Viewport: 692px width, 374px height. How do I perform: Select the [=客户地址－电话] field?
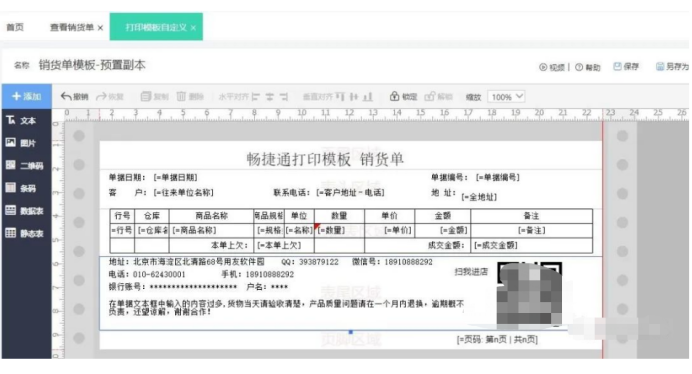[350, 193]
